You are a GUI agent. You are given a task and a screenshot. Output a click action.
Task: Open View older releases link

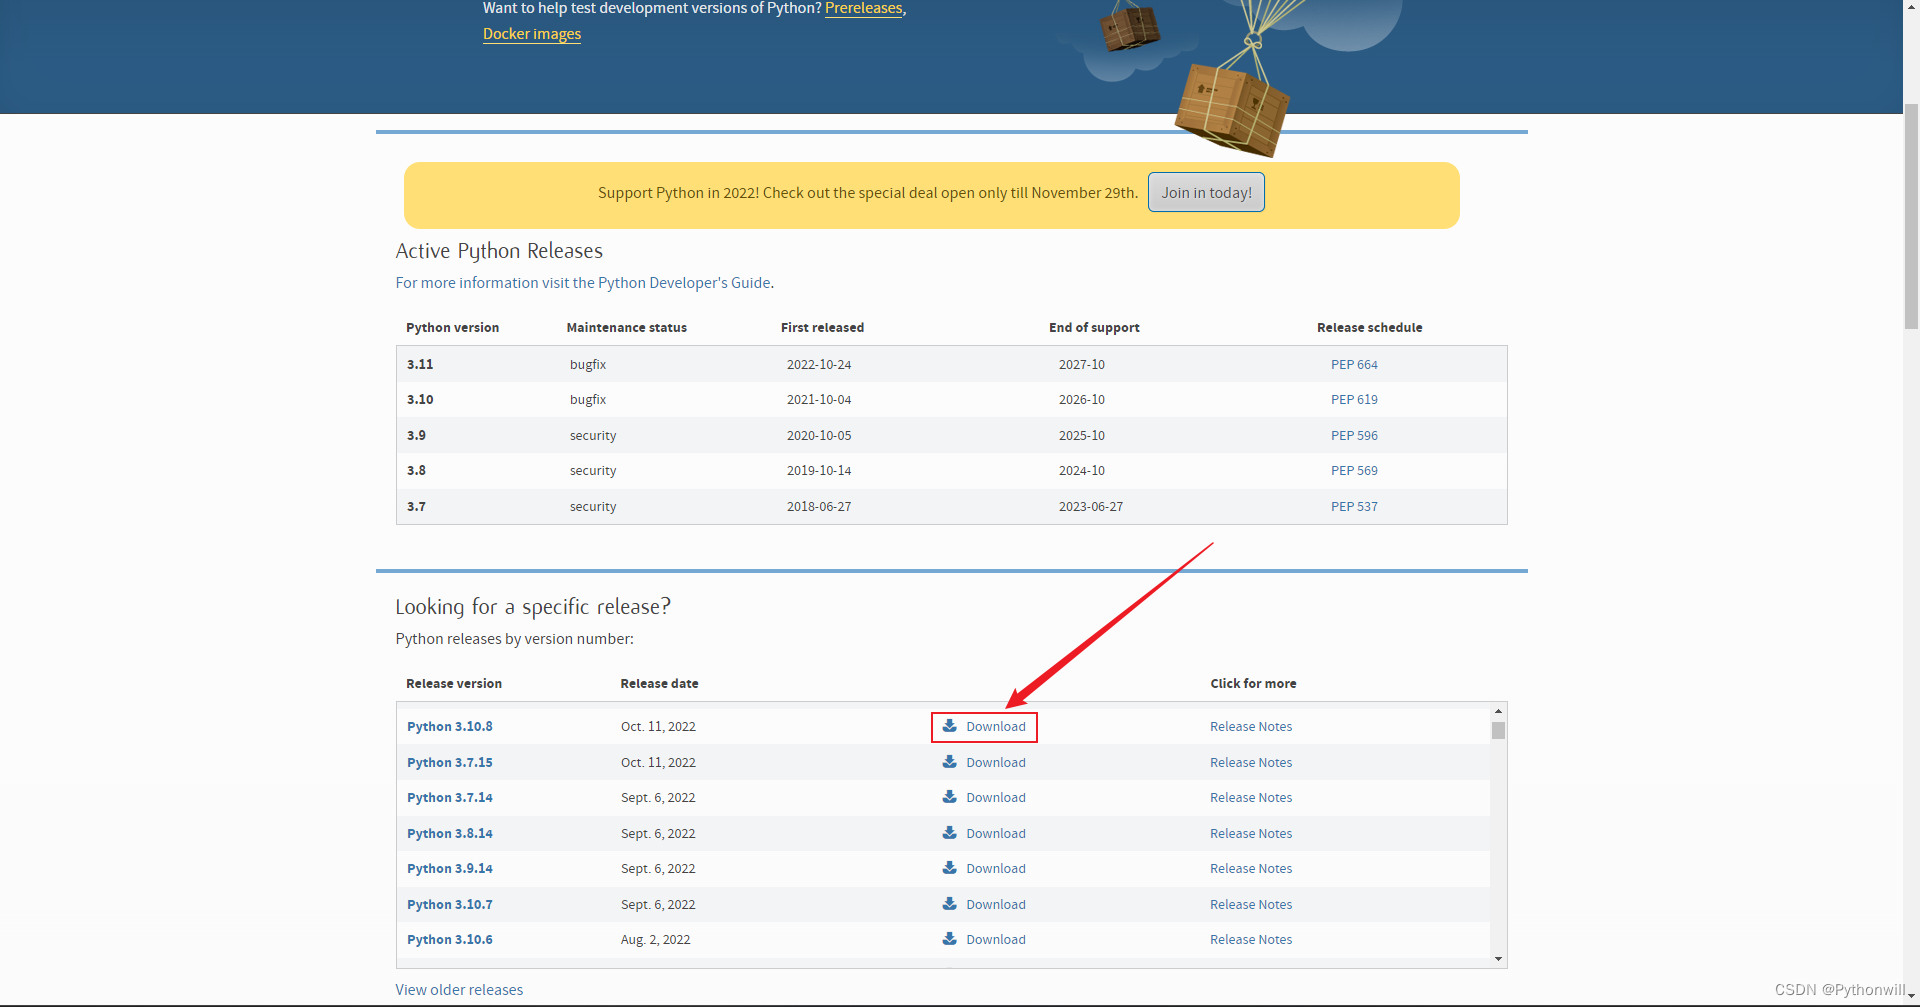click(459, 990)
